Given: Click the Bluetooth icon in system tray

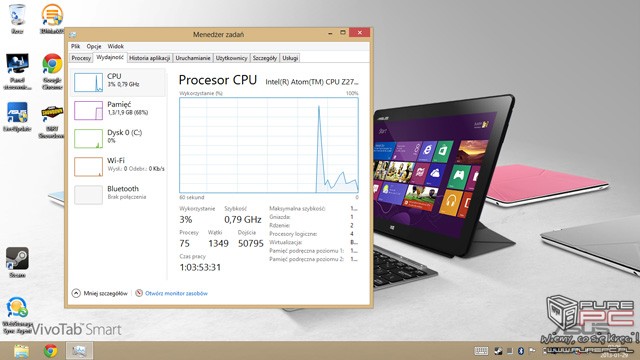Looking at the screenshot, I should pos(521,351).
